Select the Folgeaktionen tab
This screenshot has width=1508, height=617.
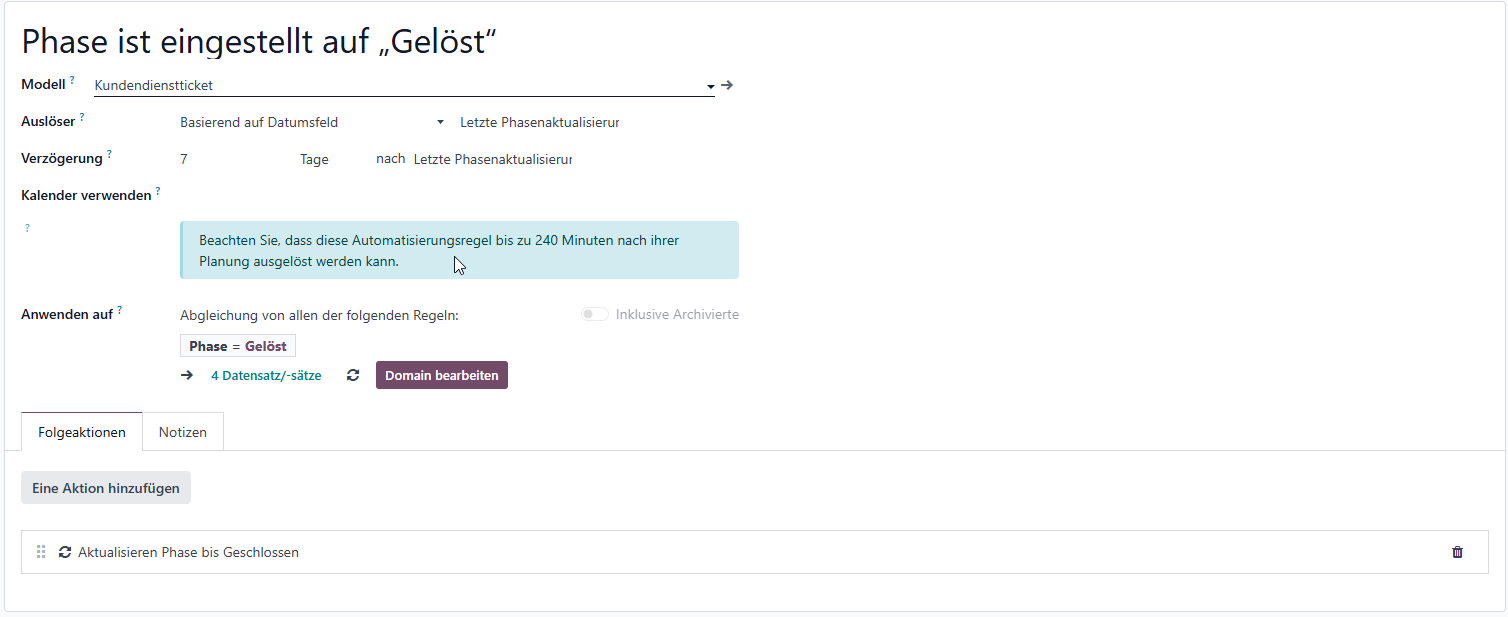pos(82,432)
